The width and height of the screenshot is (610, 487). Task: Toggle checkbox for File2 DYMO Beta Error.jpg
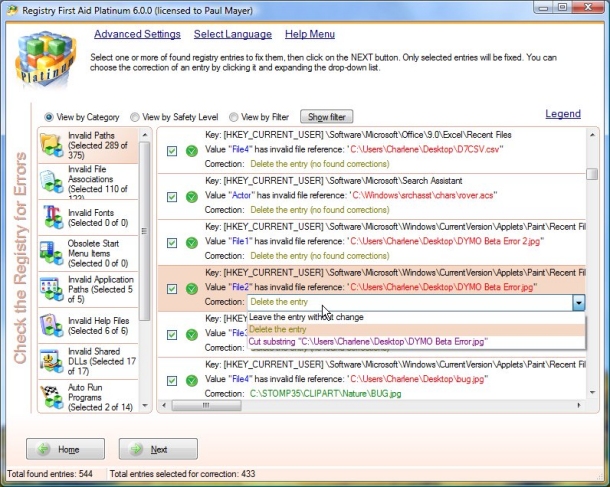pyautogui.click(x=172, y=289)
